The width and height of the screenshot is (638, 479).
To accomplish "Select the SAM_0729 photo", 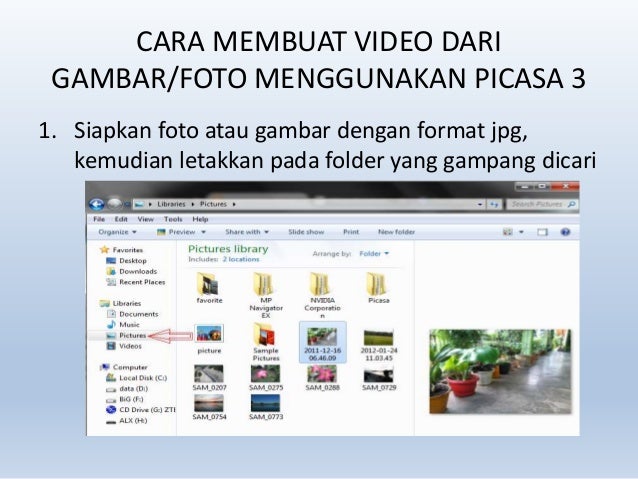I will [x=378, y=378].
